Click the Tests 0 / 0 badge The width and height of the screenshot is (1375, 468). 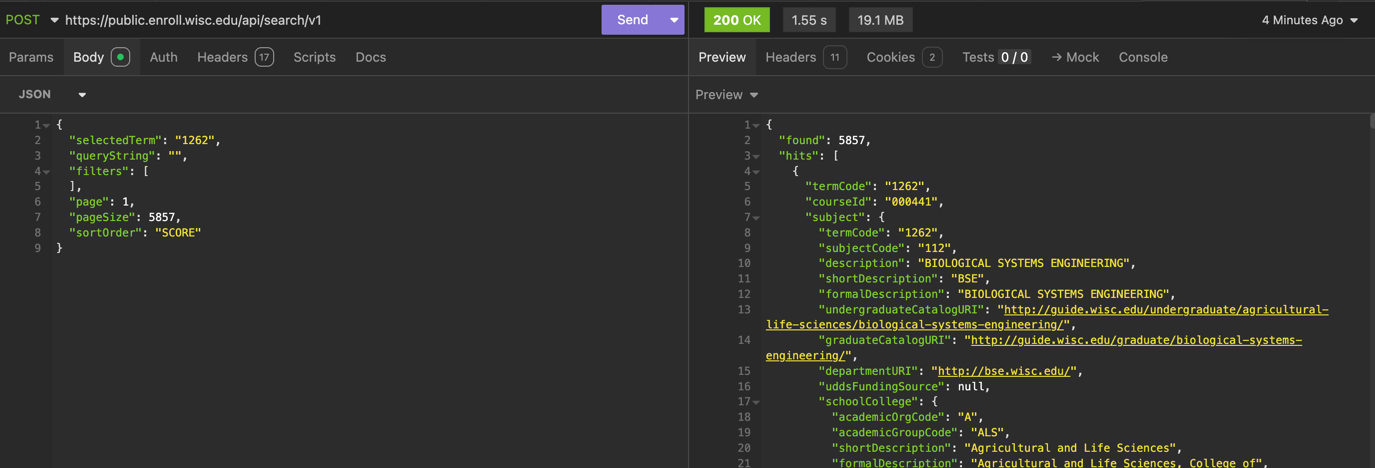tap(1014, 57)
